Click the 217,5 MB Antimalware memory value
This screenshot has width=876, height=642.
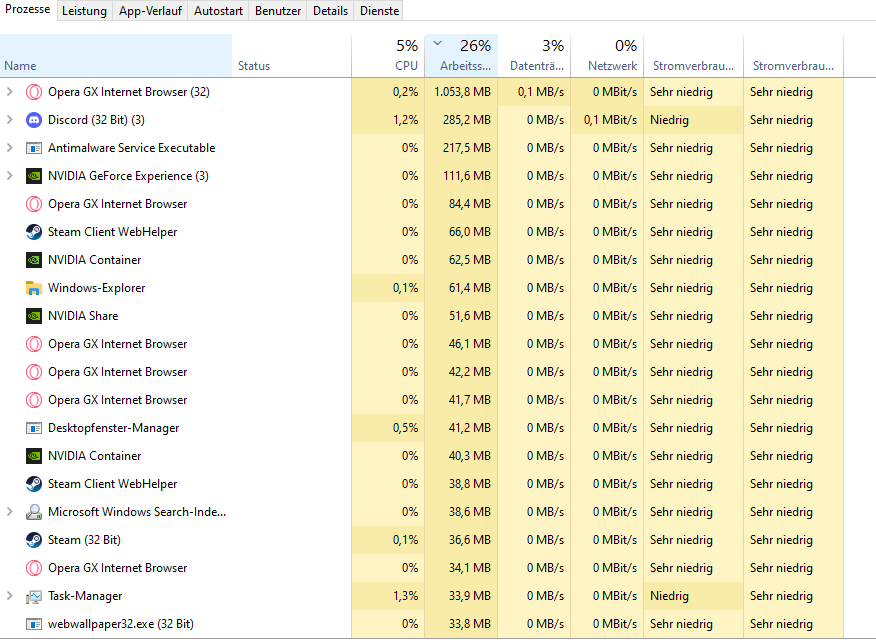point(466,148)
